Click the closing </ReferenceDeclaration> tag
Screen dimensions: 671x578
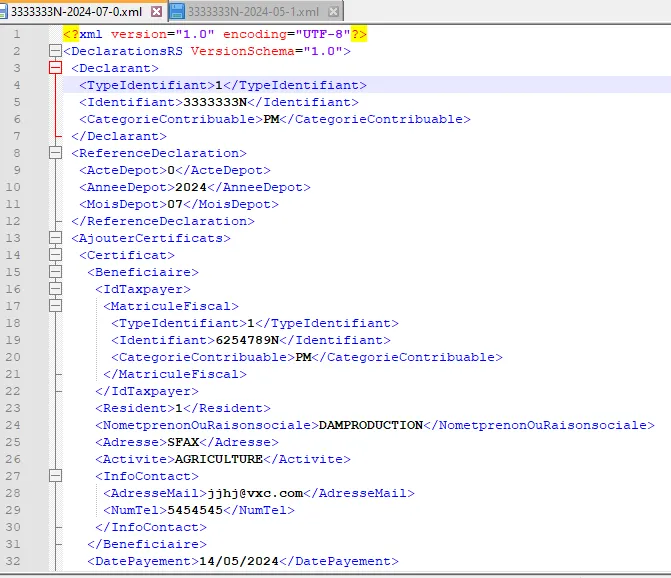coord(163,221)
